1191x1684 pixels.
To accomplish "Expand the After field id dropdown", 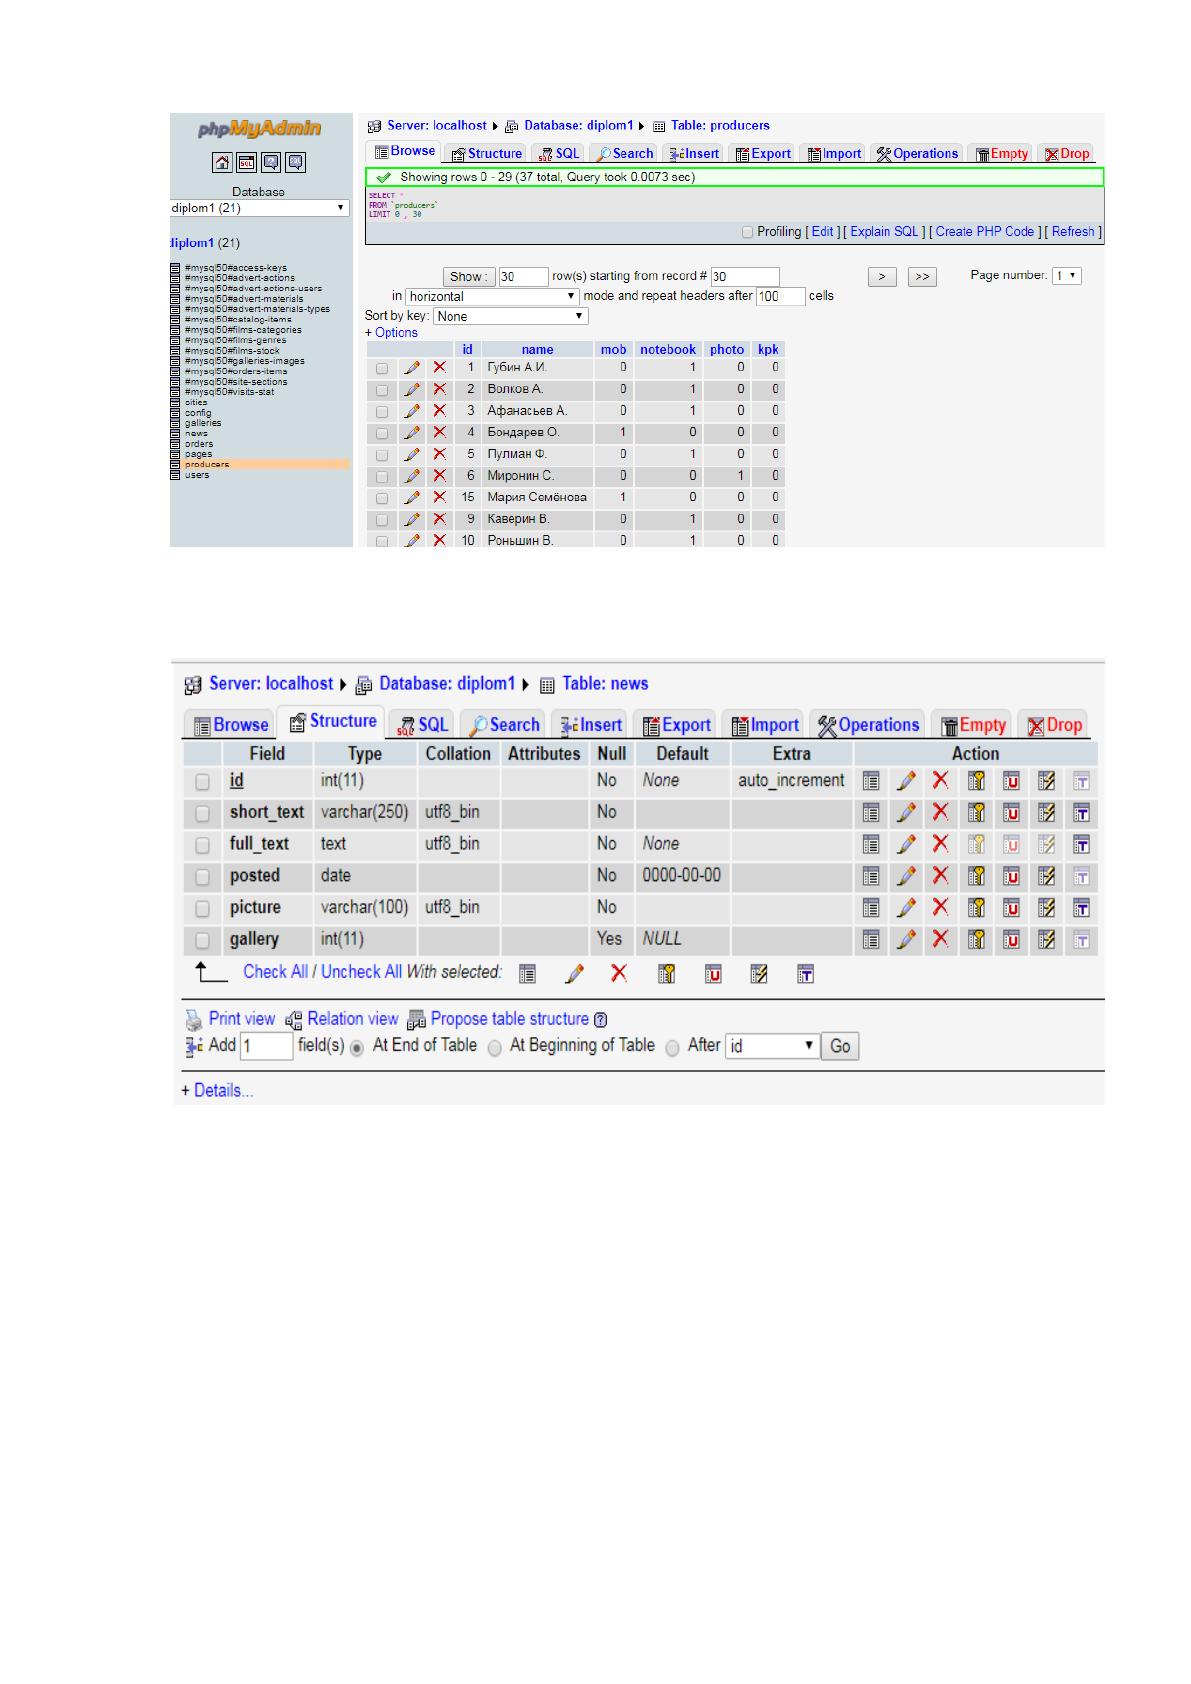I will pyautogui.click(x=772, y=1046).
